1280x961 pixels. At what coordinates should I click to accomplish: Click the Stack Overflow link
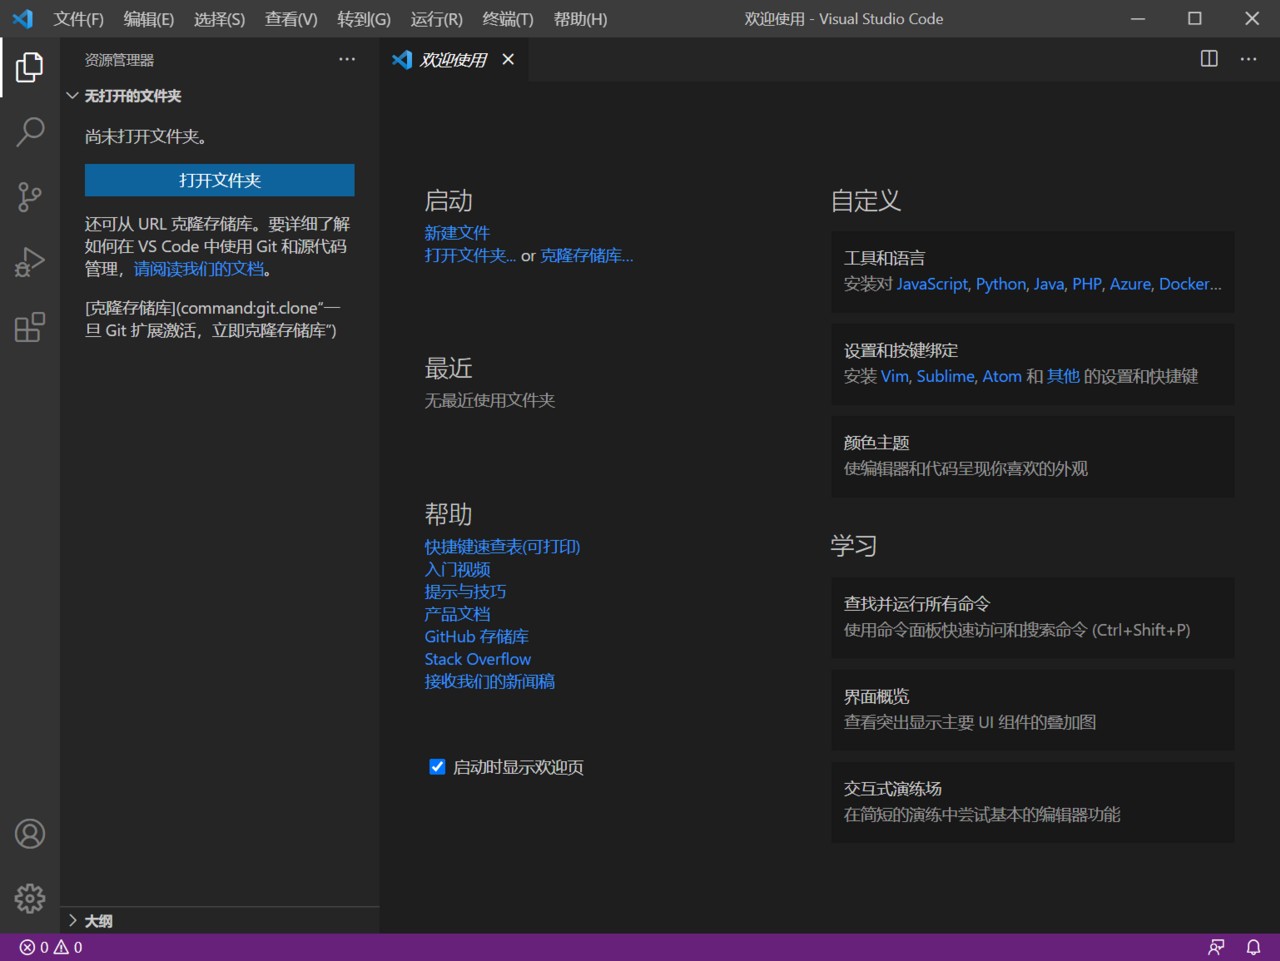(478, 659)
